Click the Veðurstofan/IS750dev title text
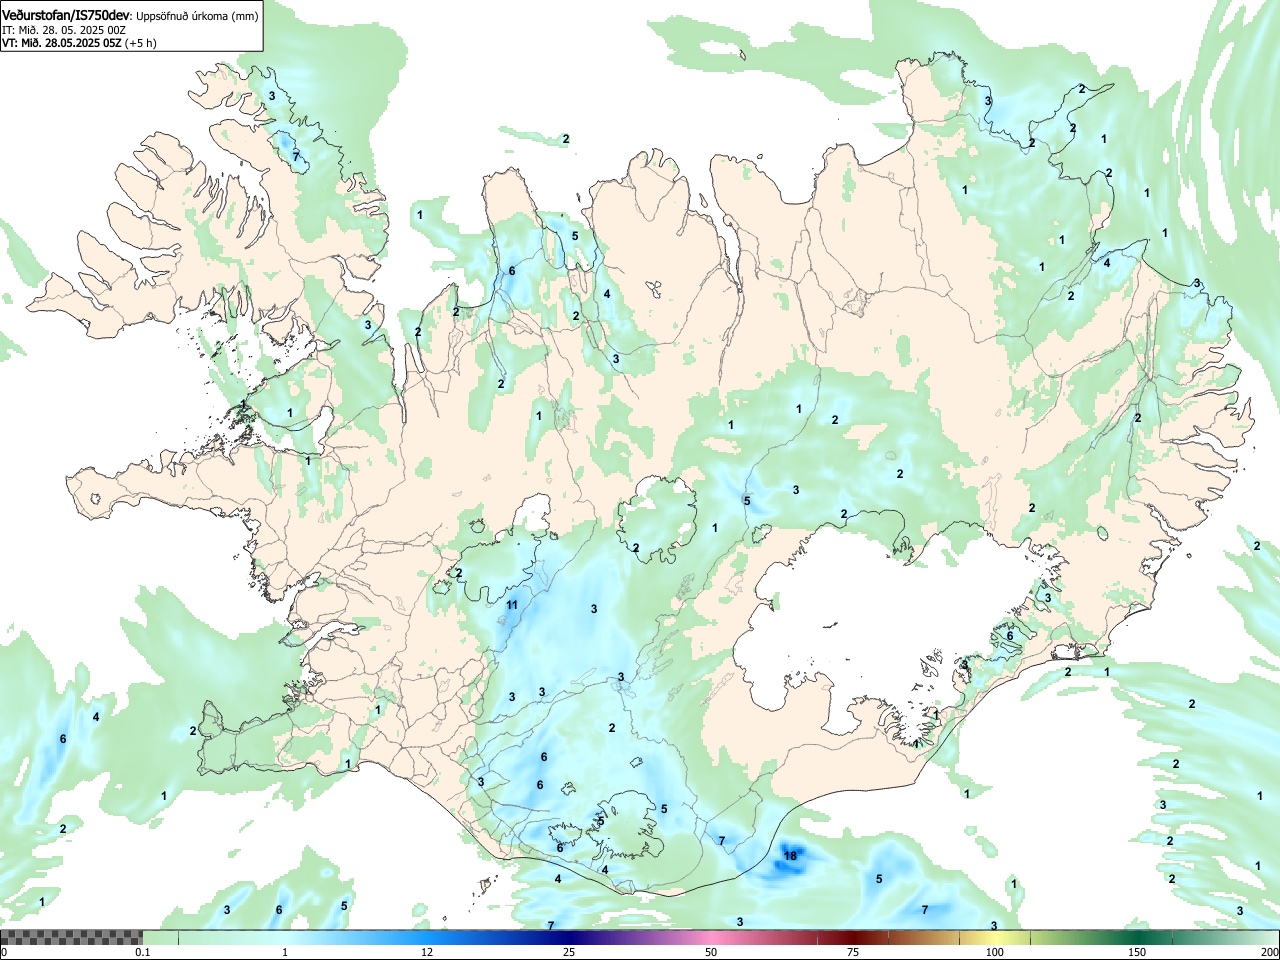Viewport: 1280px width, 960px height. tap(66, 15)
